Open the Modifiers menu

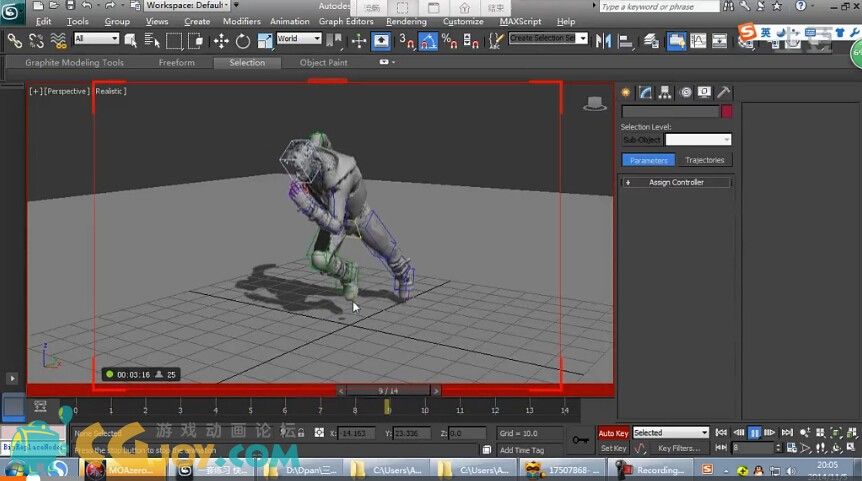(242, 21)
